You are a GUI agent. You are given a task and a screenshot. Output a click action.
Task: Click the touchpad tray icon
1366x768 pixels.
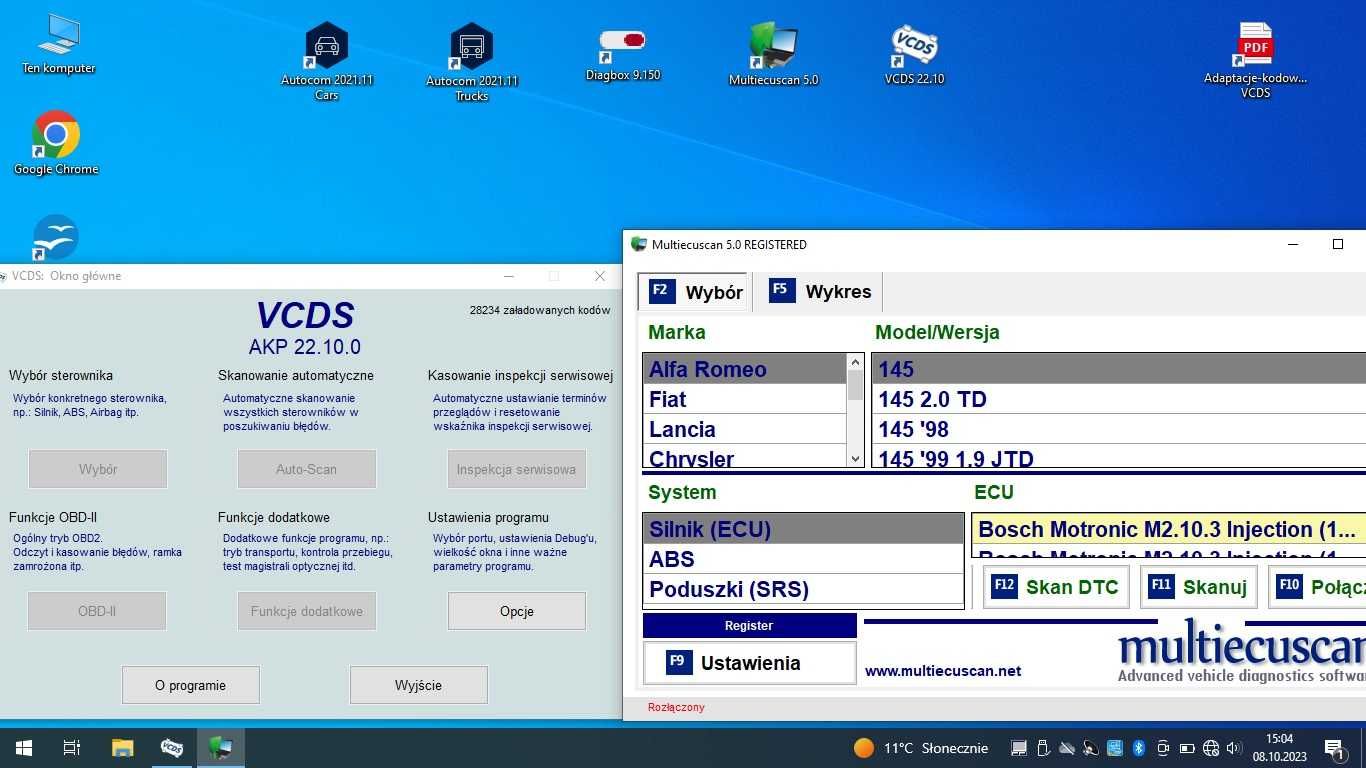pos(1018,748)
